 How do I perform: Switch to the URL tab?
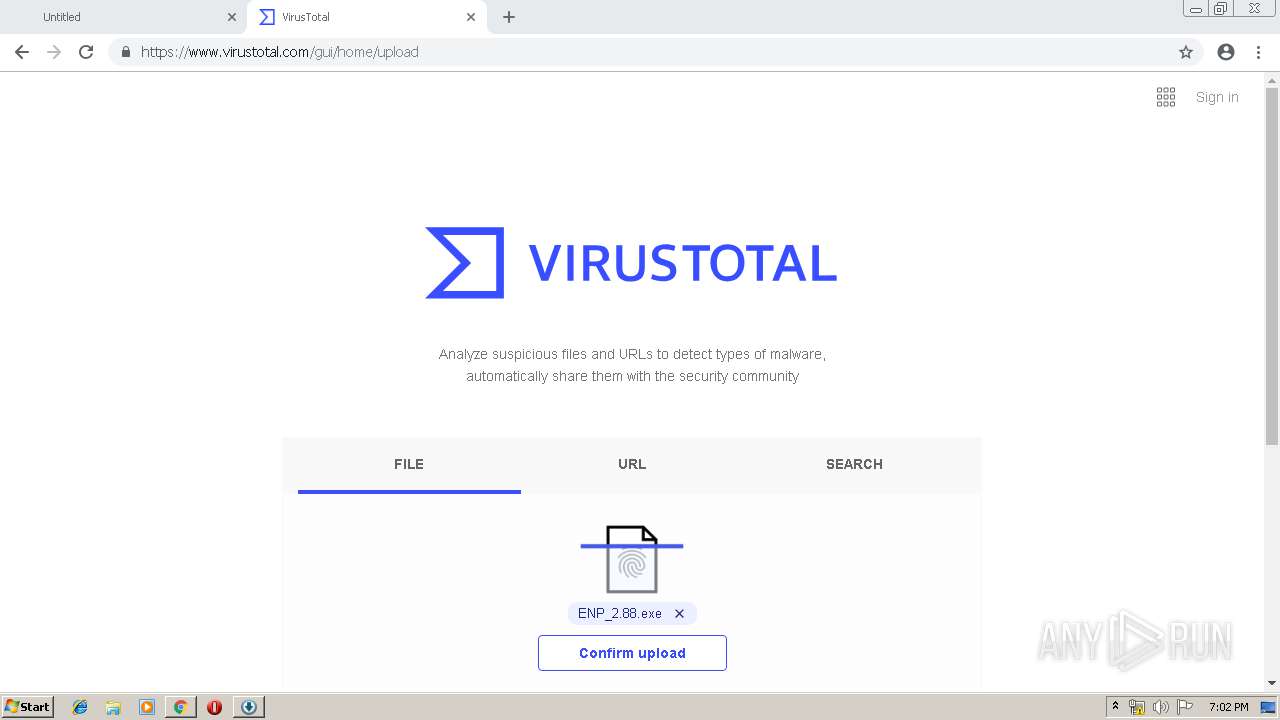click(x=632, y=464)
